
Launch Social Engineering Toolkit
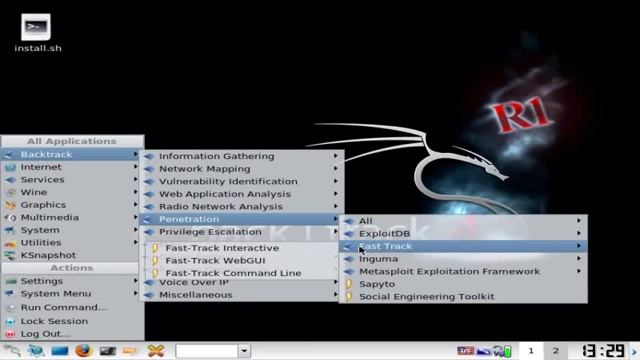coord(463,297)
